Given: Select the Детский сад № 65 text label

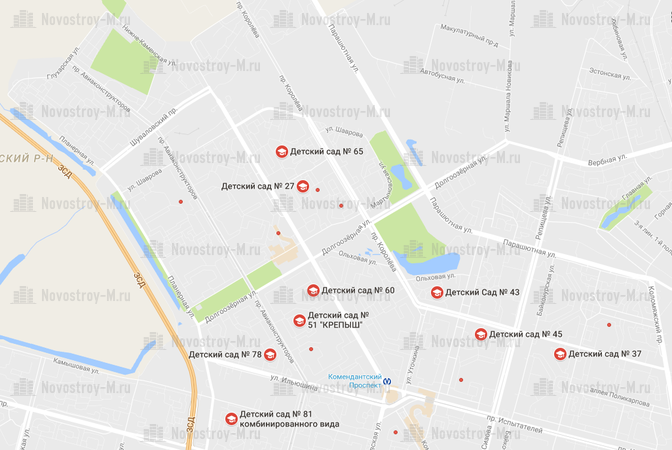Looking at the screenshot, I should [327, 151].
